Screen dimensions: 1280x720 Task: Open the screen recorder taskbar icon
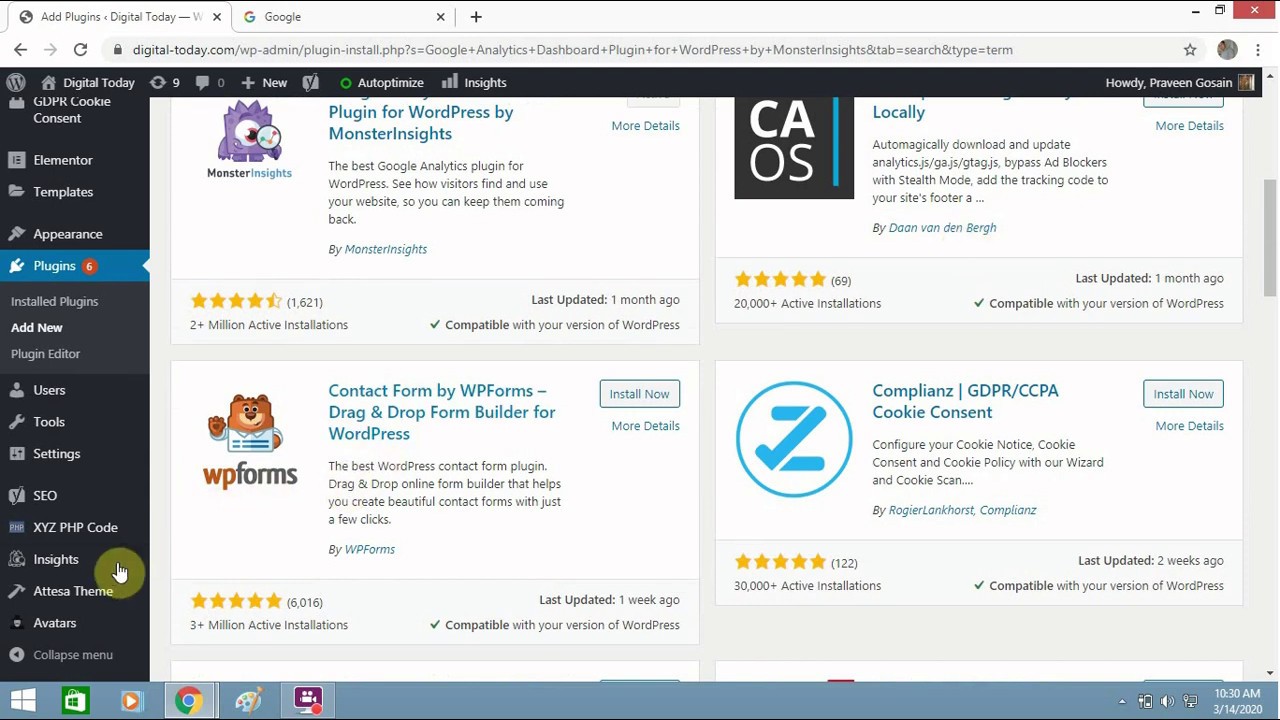[308, 701]
